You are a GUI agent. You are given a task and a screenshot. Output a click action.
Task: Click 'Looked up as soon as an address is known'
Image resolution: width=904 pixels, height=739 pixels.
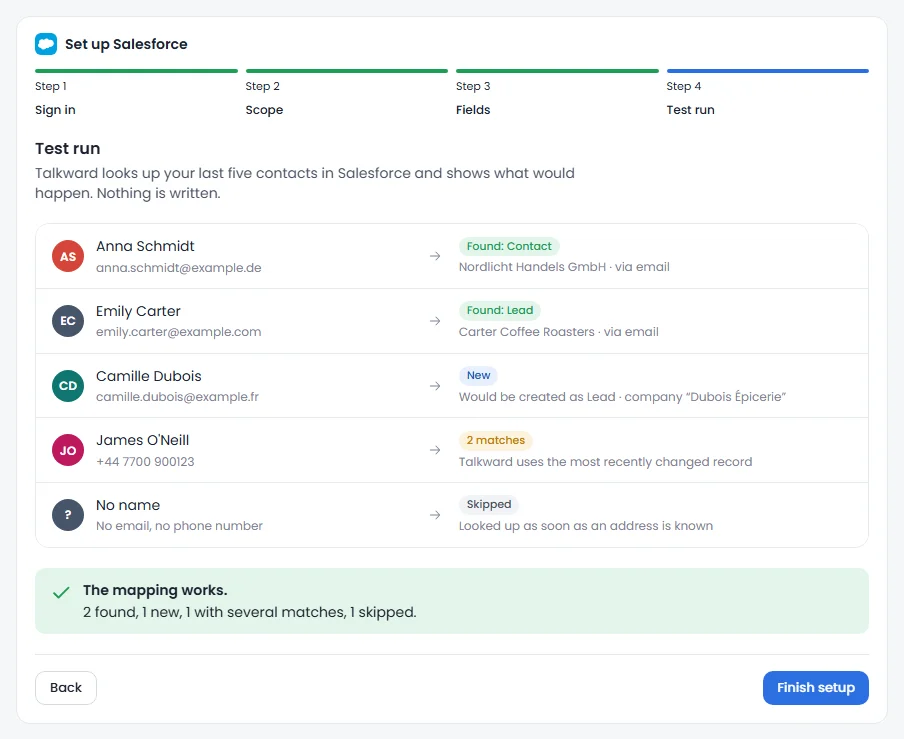tap(586, 526)
